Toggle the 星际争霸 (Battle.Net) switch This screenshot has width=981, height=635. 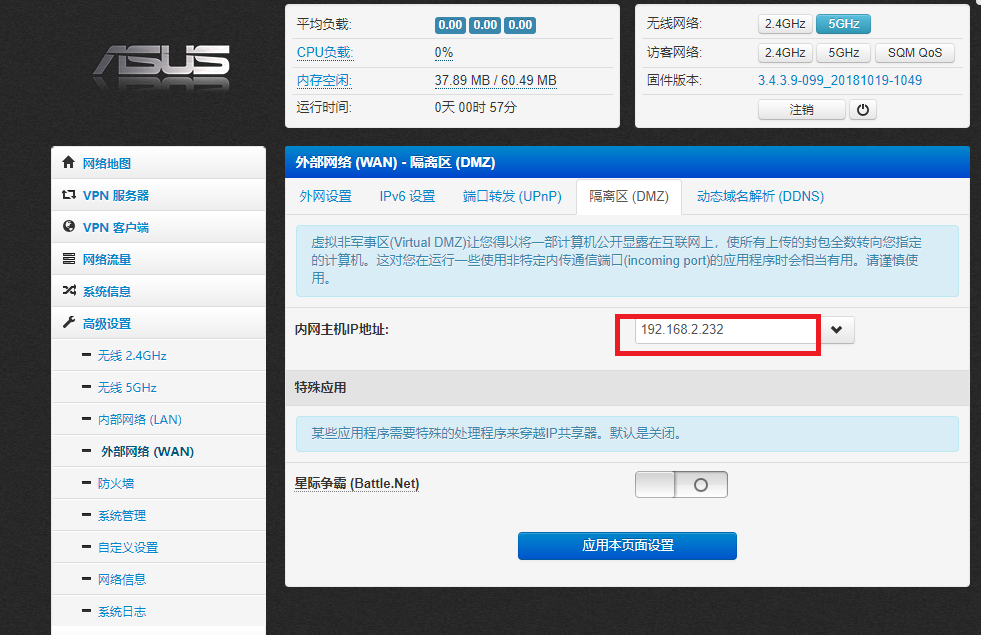pos(681,484)
